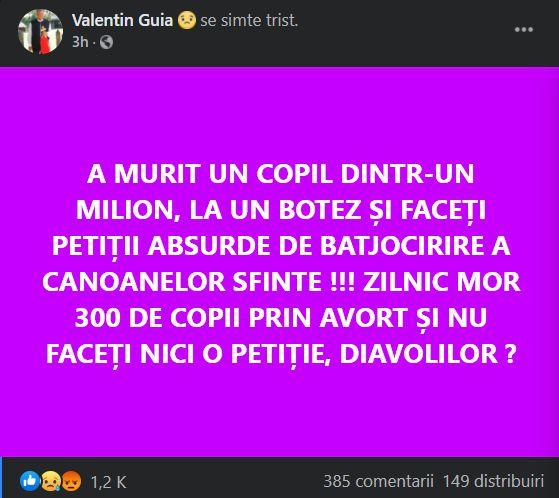
Task: Click the 'se simte trist' feeling text
Action: click(248, 20)
